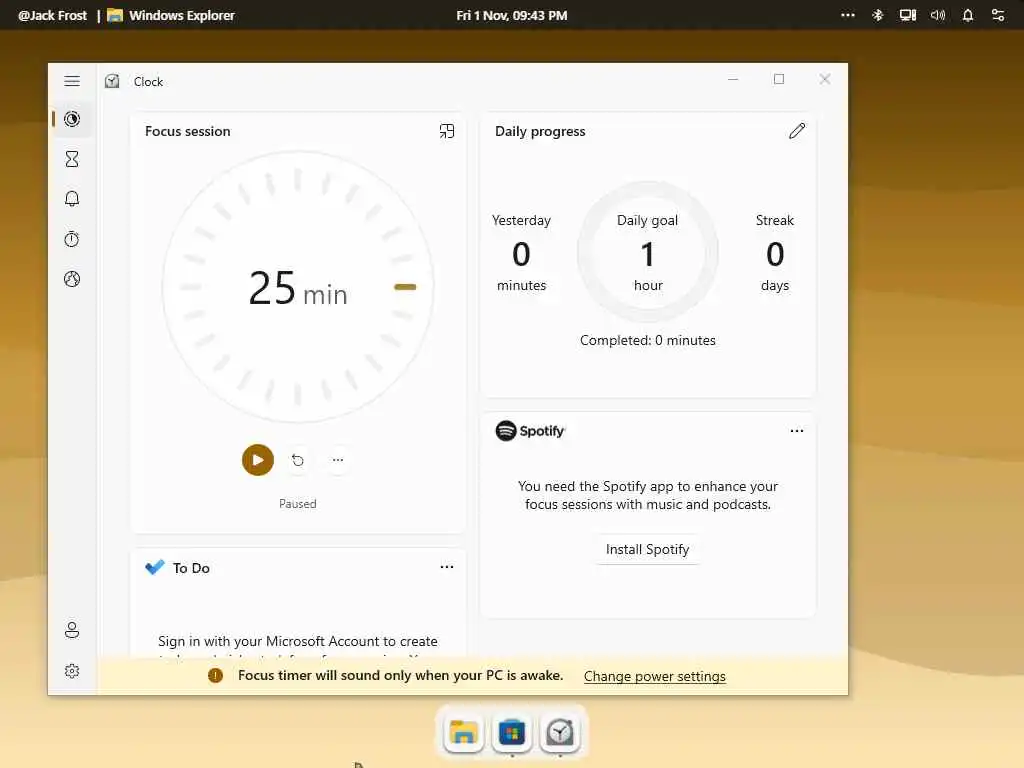
Task: Open the World clock page
Action: pyautogui.click(x=72, y=279)
